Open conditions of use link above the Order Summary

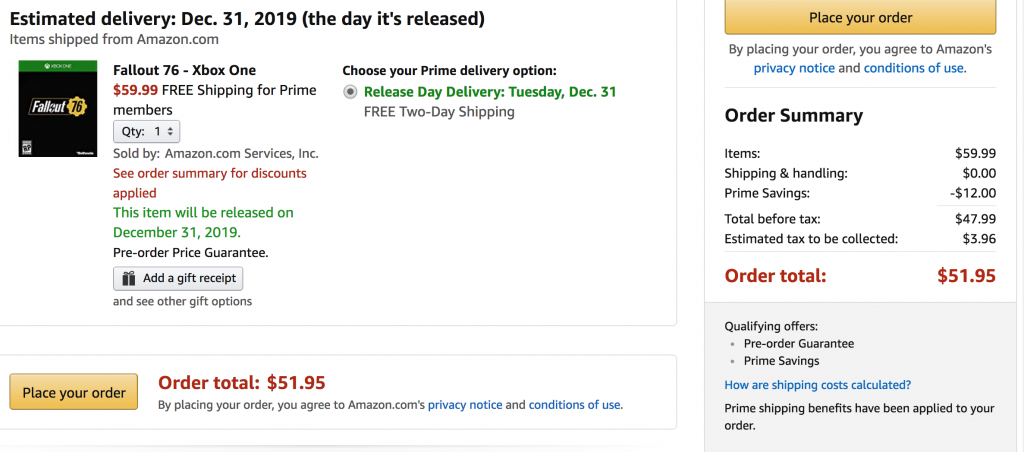pyautogui.click(x=913, y=68)
